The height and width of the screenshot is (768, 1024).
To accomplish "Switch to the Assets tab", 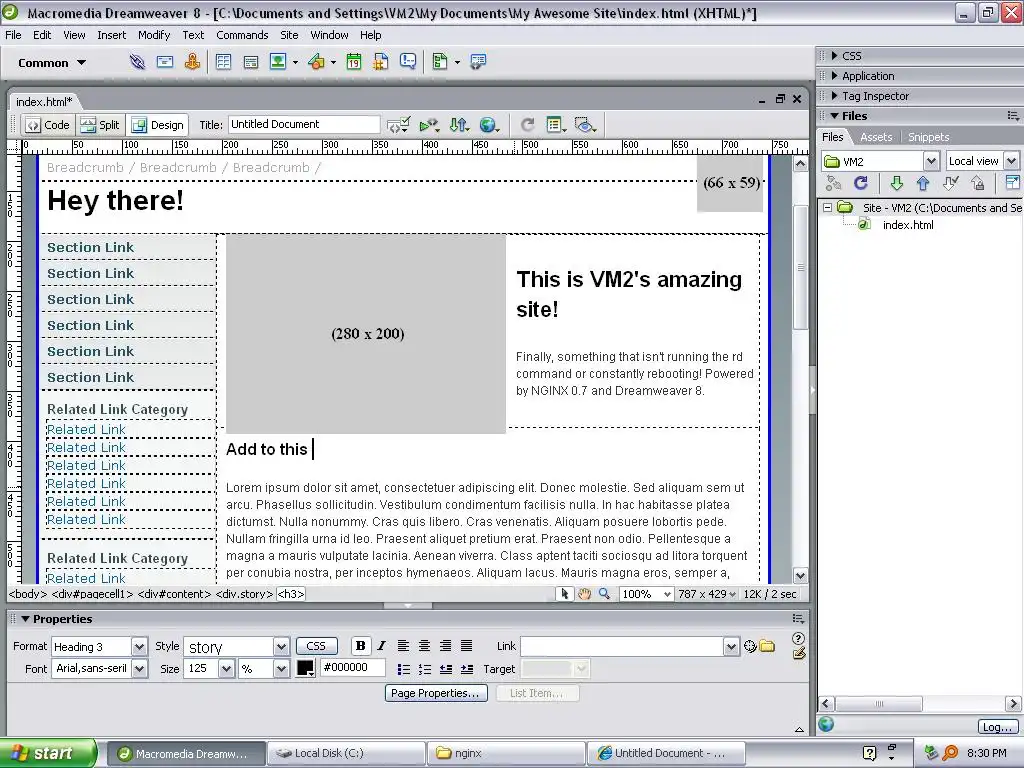I will [876, 137].
